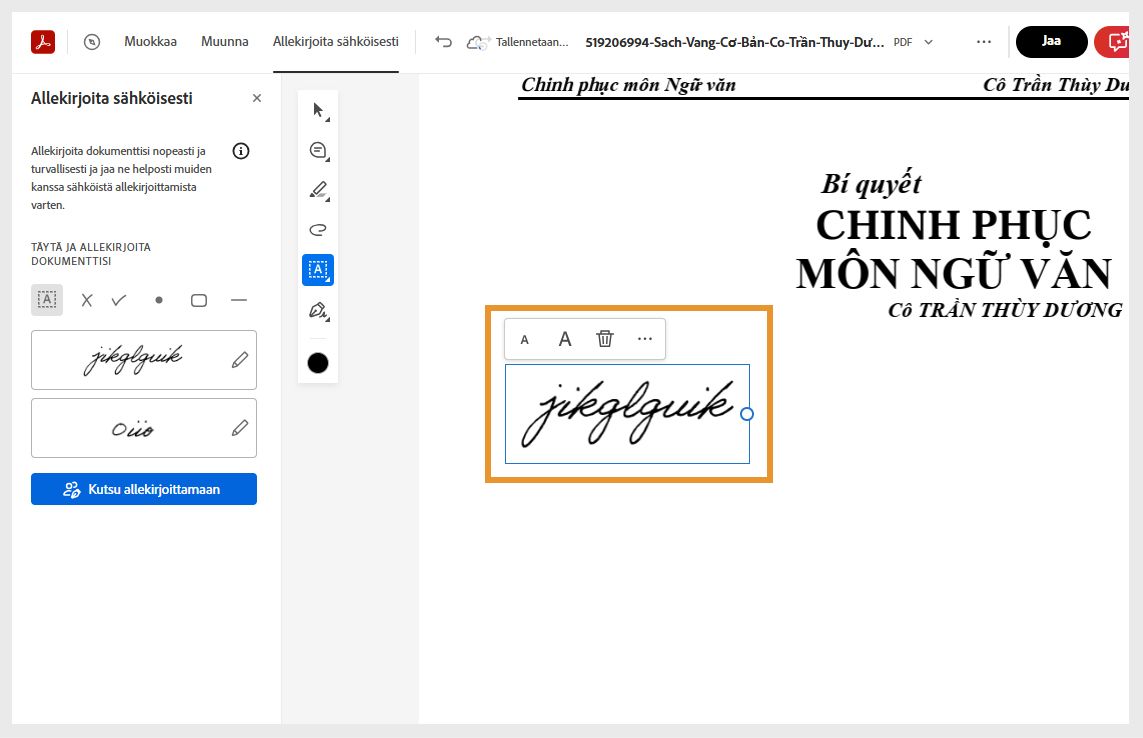Edit the jikglguik signature with pencil icon
Viewport: 1143px width, 738px height.
pyautogui.click(x=240, y=360)
